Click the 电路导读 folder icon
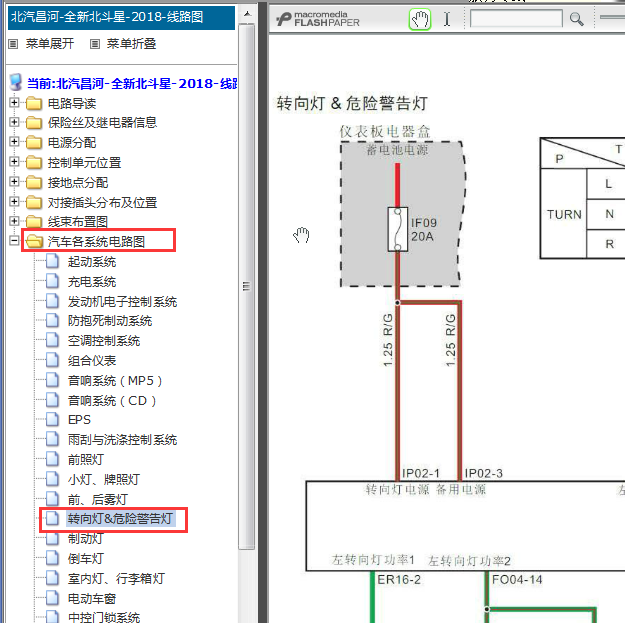This screenshot has height=623, width=625. click(x=34, y=103)
